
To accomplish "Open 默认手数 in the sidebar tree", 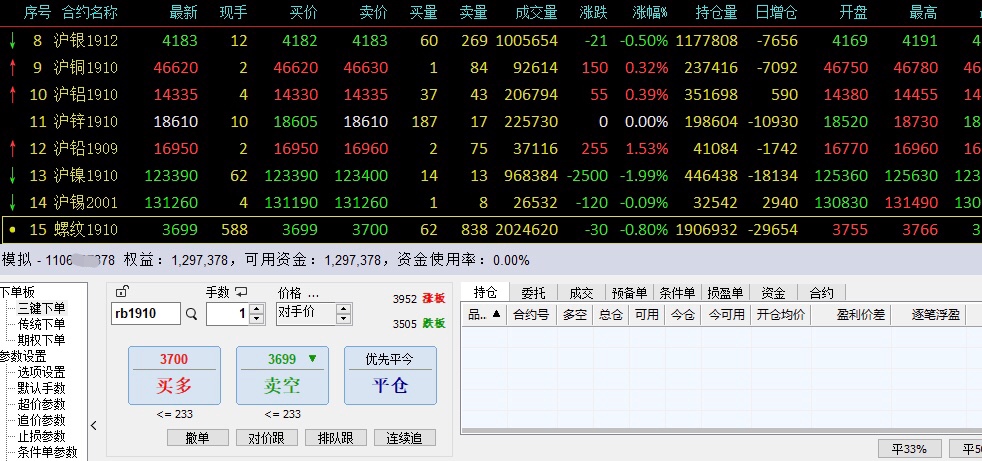I will coord(41,388).
